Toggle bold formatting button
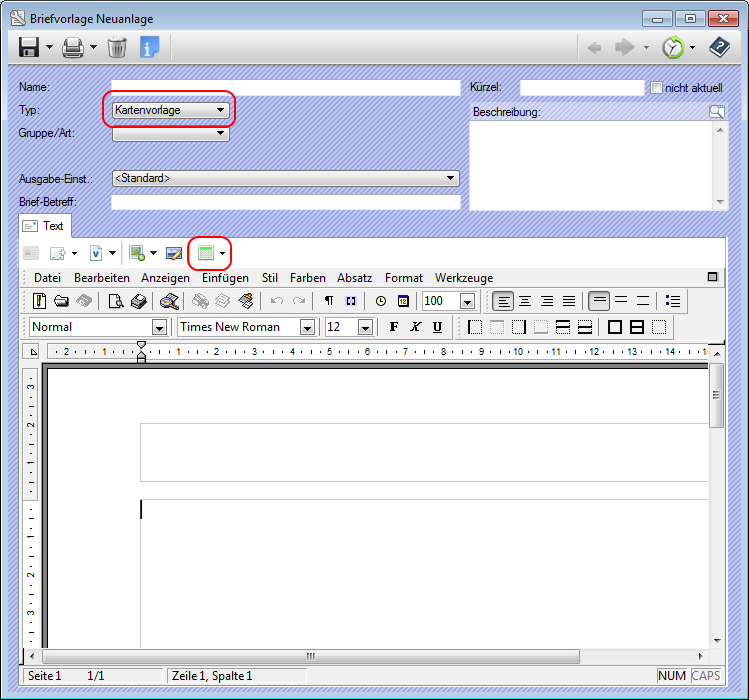749x700 pixels. coord(393,327)
